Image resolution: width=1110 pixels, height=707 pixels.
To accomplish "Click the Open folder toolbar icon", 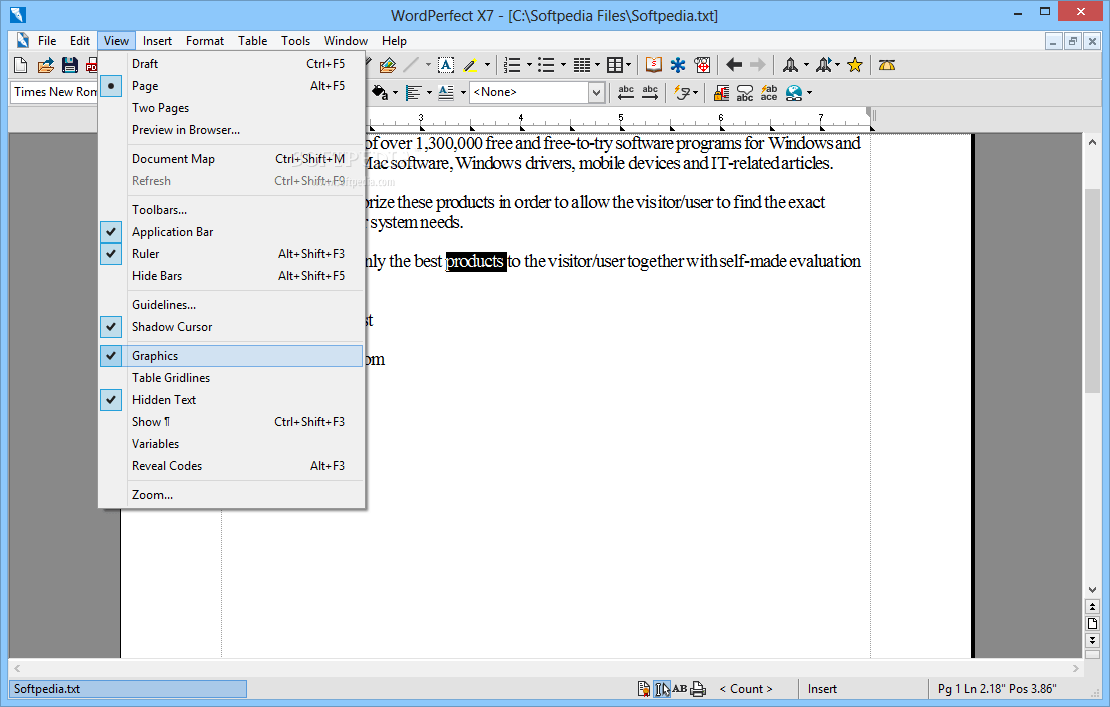I will tap(45, 65).
